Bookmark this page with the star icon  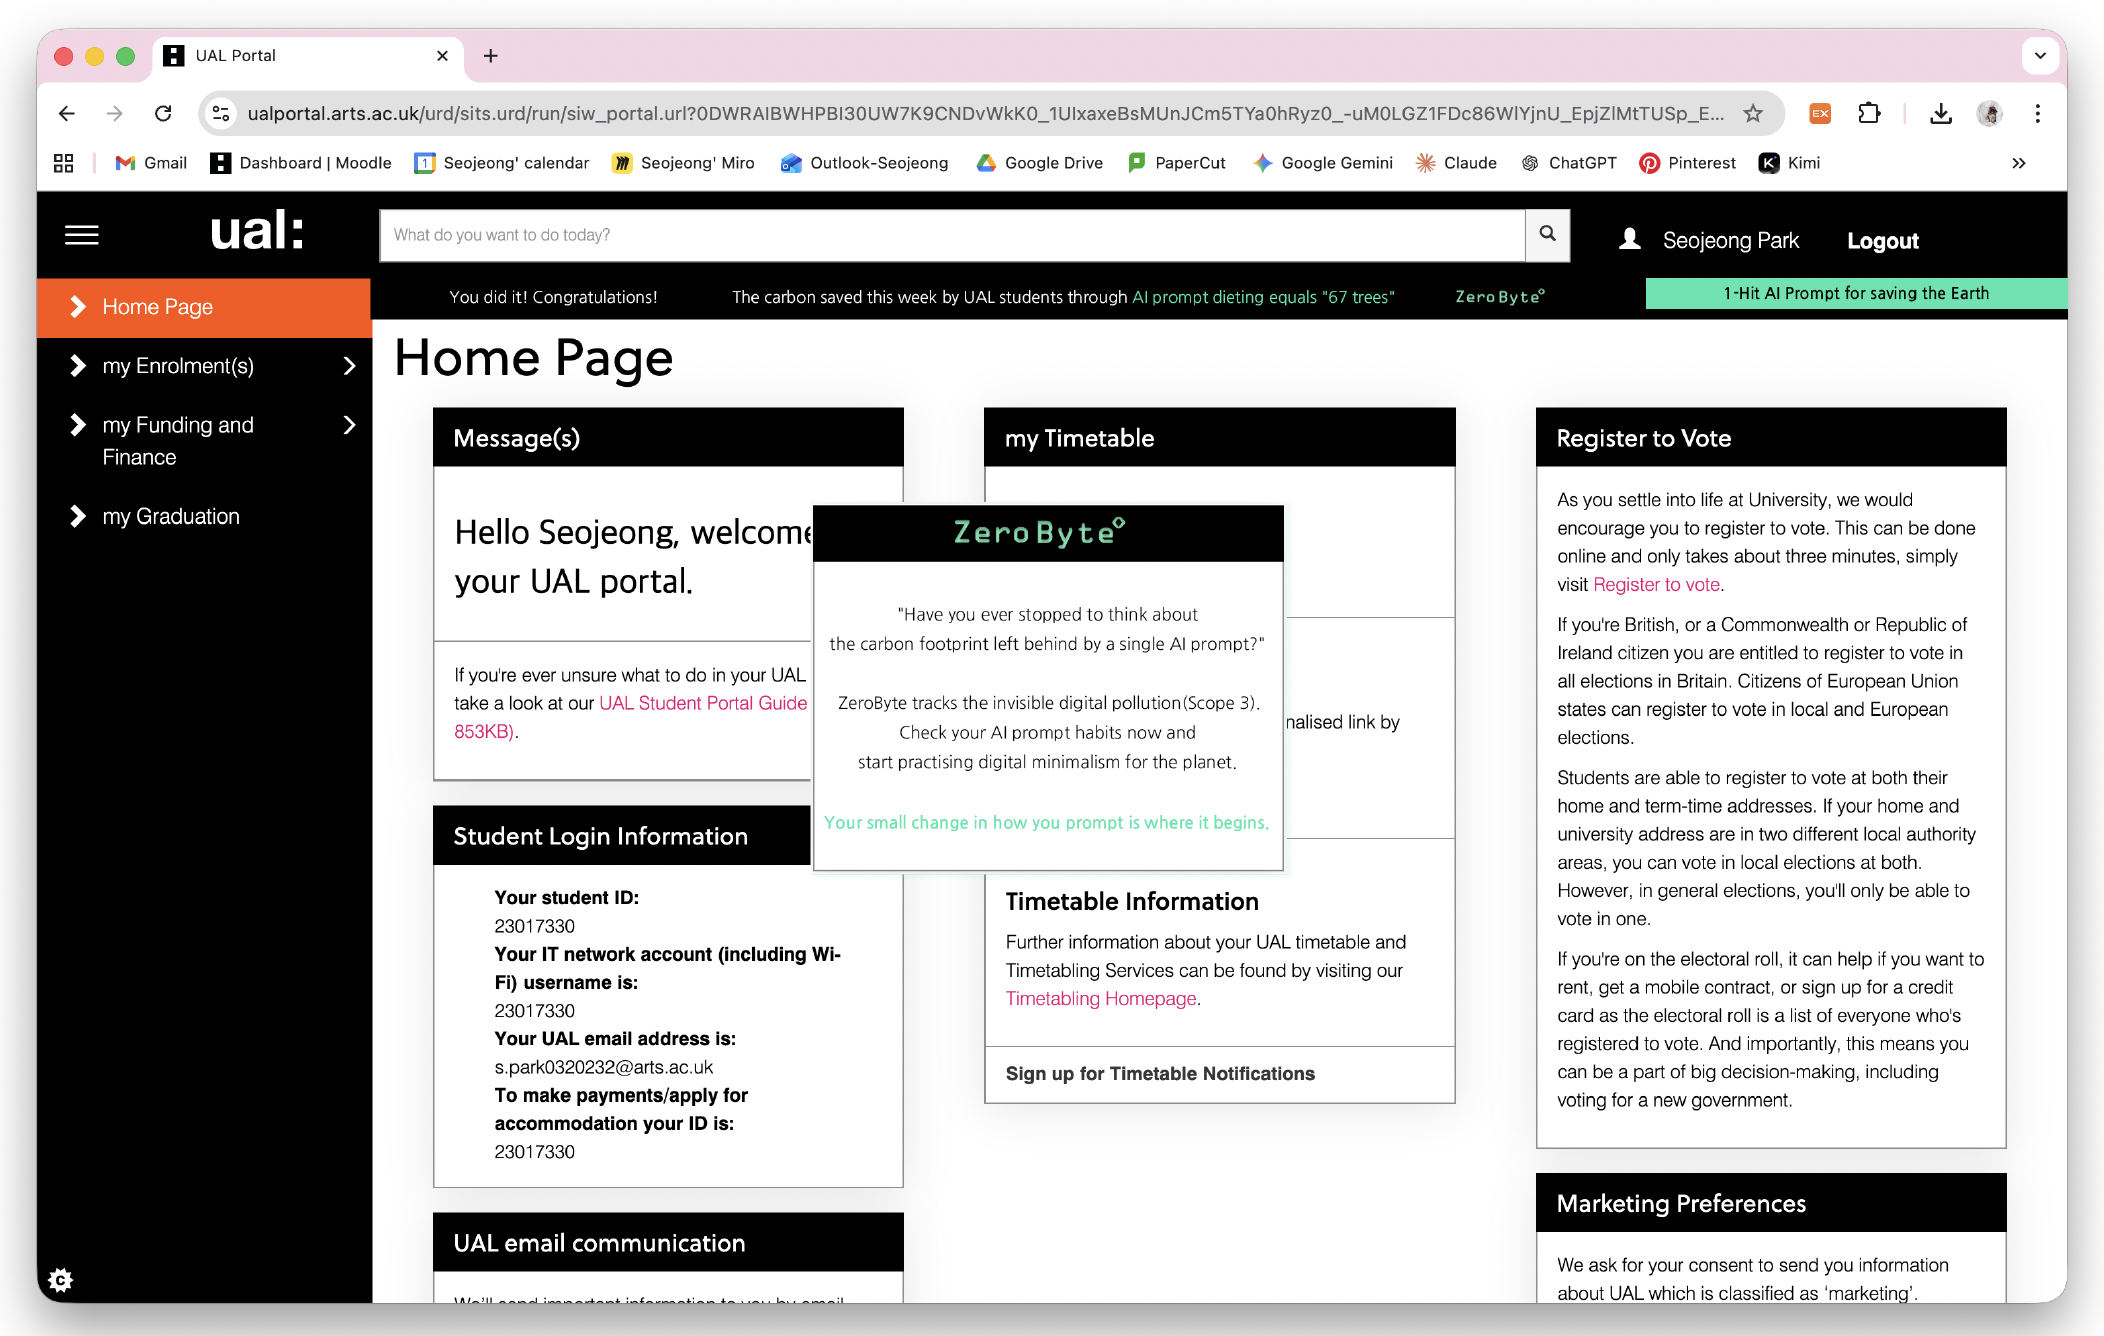coord(1753,113)
